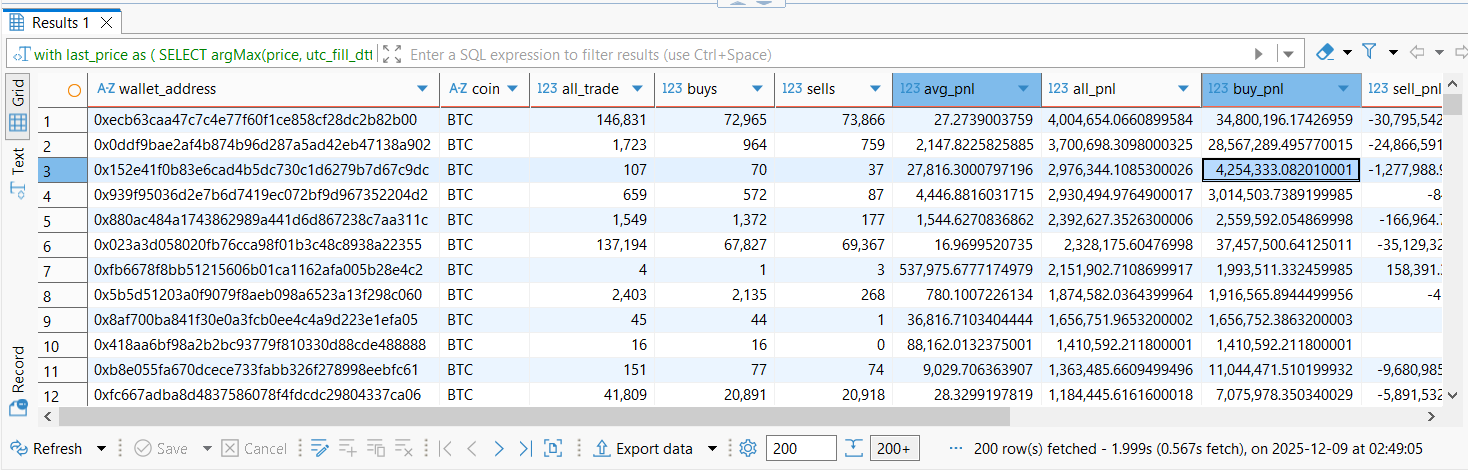
Task: Open the buy_pnl column filter dropdown
Action: [x=1343, y=89]
